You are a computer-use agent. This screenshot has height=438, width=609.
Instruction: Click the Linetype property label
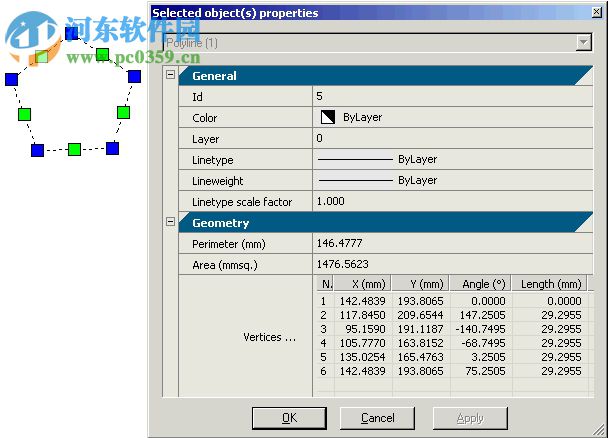(x=212, y=160)
